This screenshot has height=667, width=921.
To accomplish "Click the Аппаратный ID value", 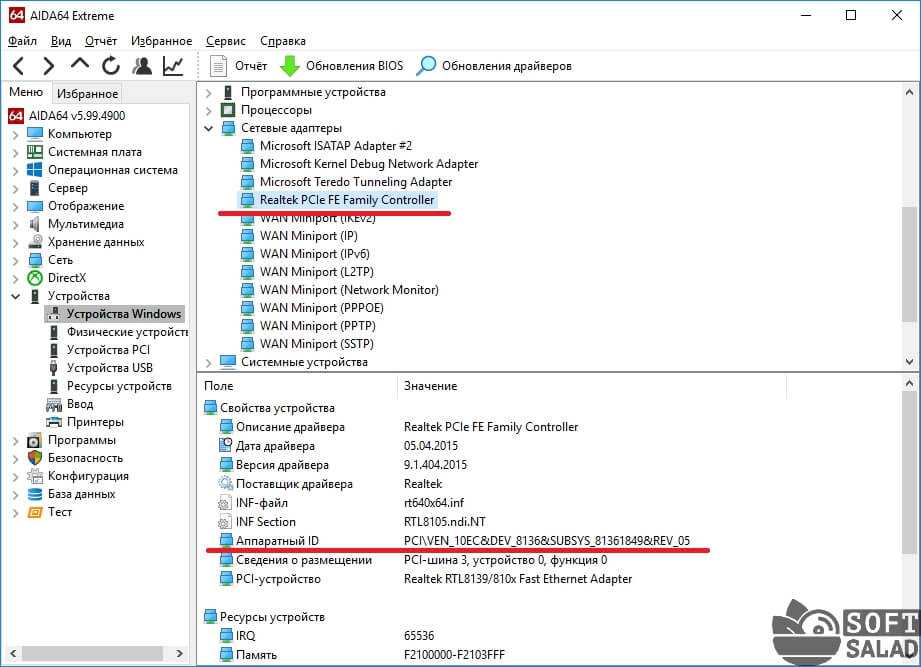I will [x=547, y=541].
